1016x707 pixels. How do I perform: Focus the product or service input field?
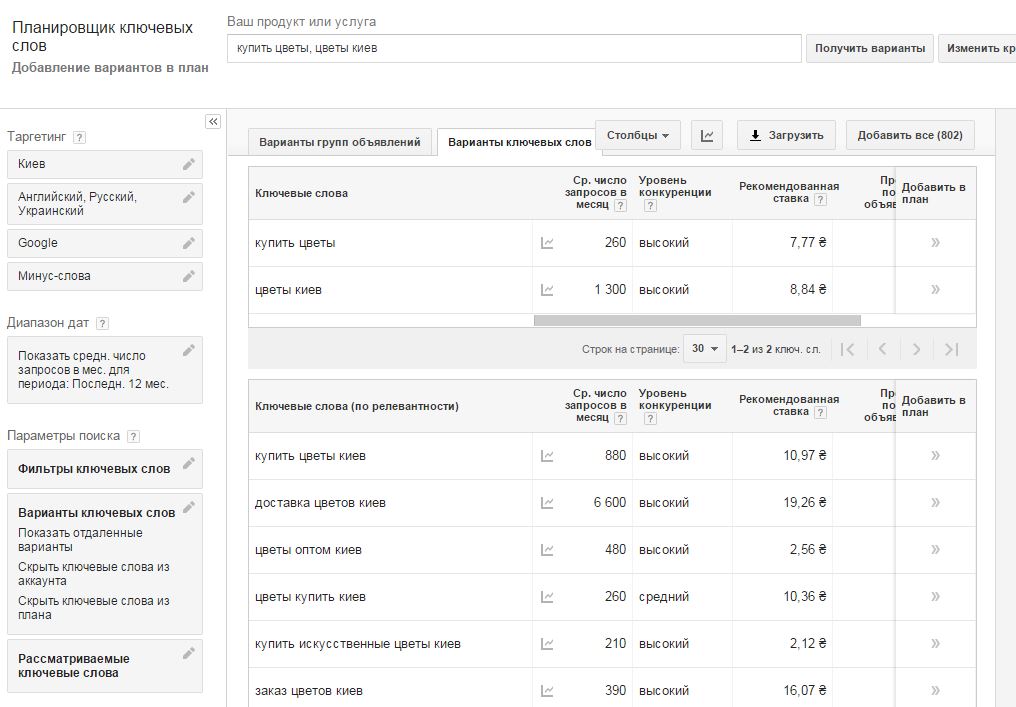(514, 48)
